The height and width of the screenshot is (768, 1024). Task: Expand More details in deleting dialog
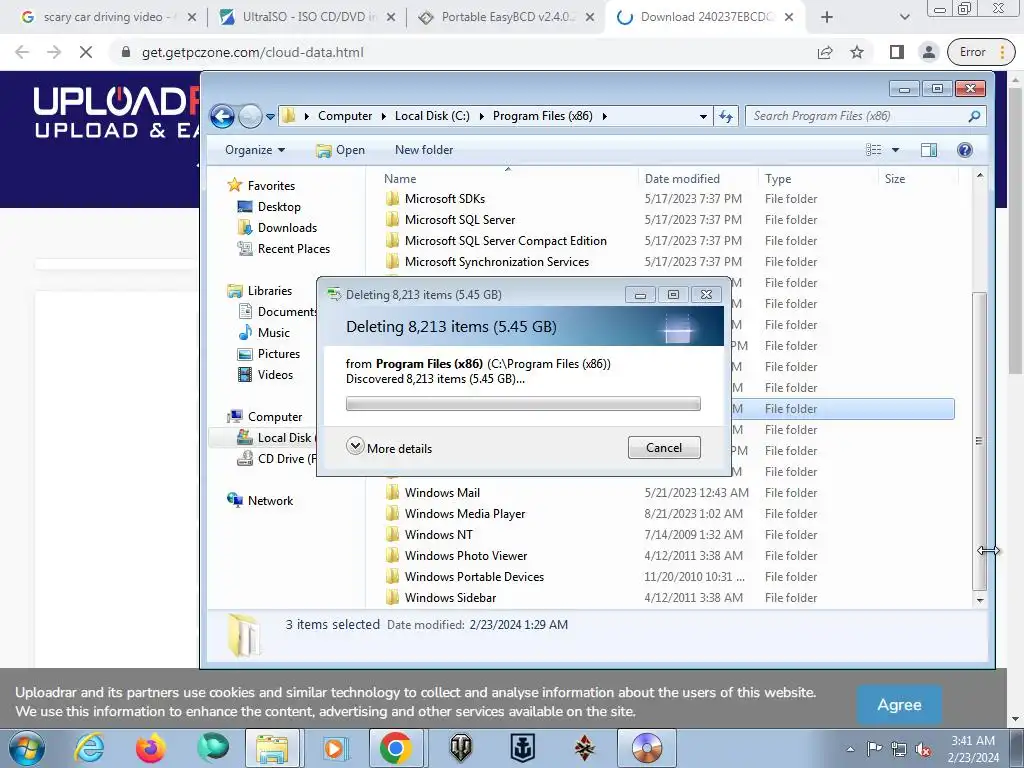(389, 448)
